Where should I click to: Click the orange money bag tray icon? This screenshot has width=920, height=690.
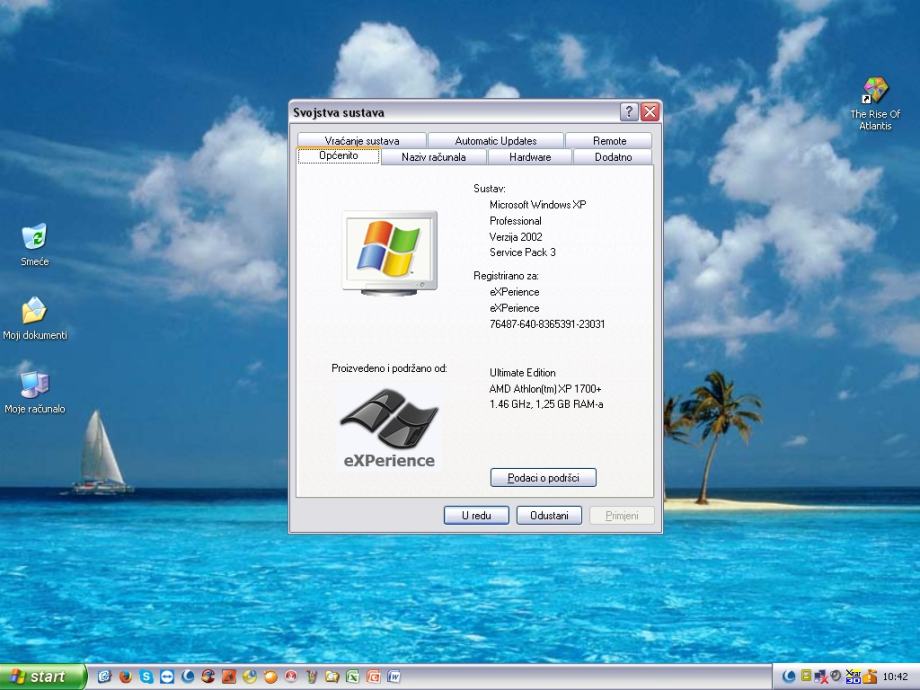pyautogui.click(x=870, y=677)
